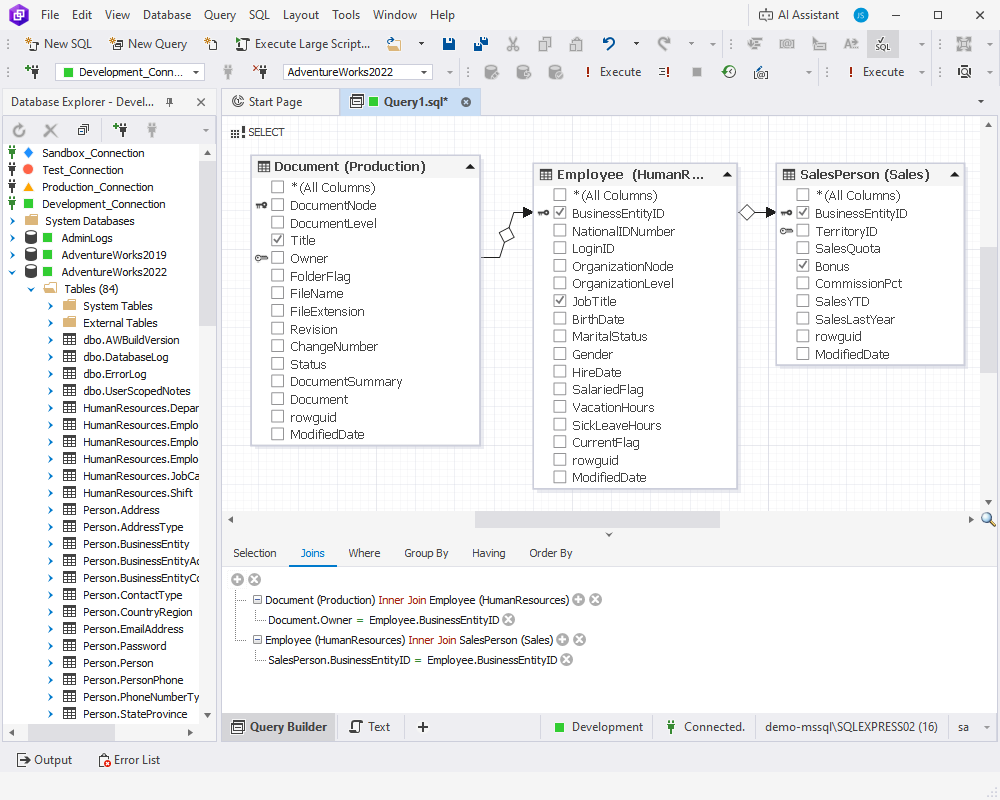Screen dimensions: 1000x800
Task: Click the Output panel at the bottom
Action: (45, 759)
